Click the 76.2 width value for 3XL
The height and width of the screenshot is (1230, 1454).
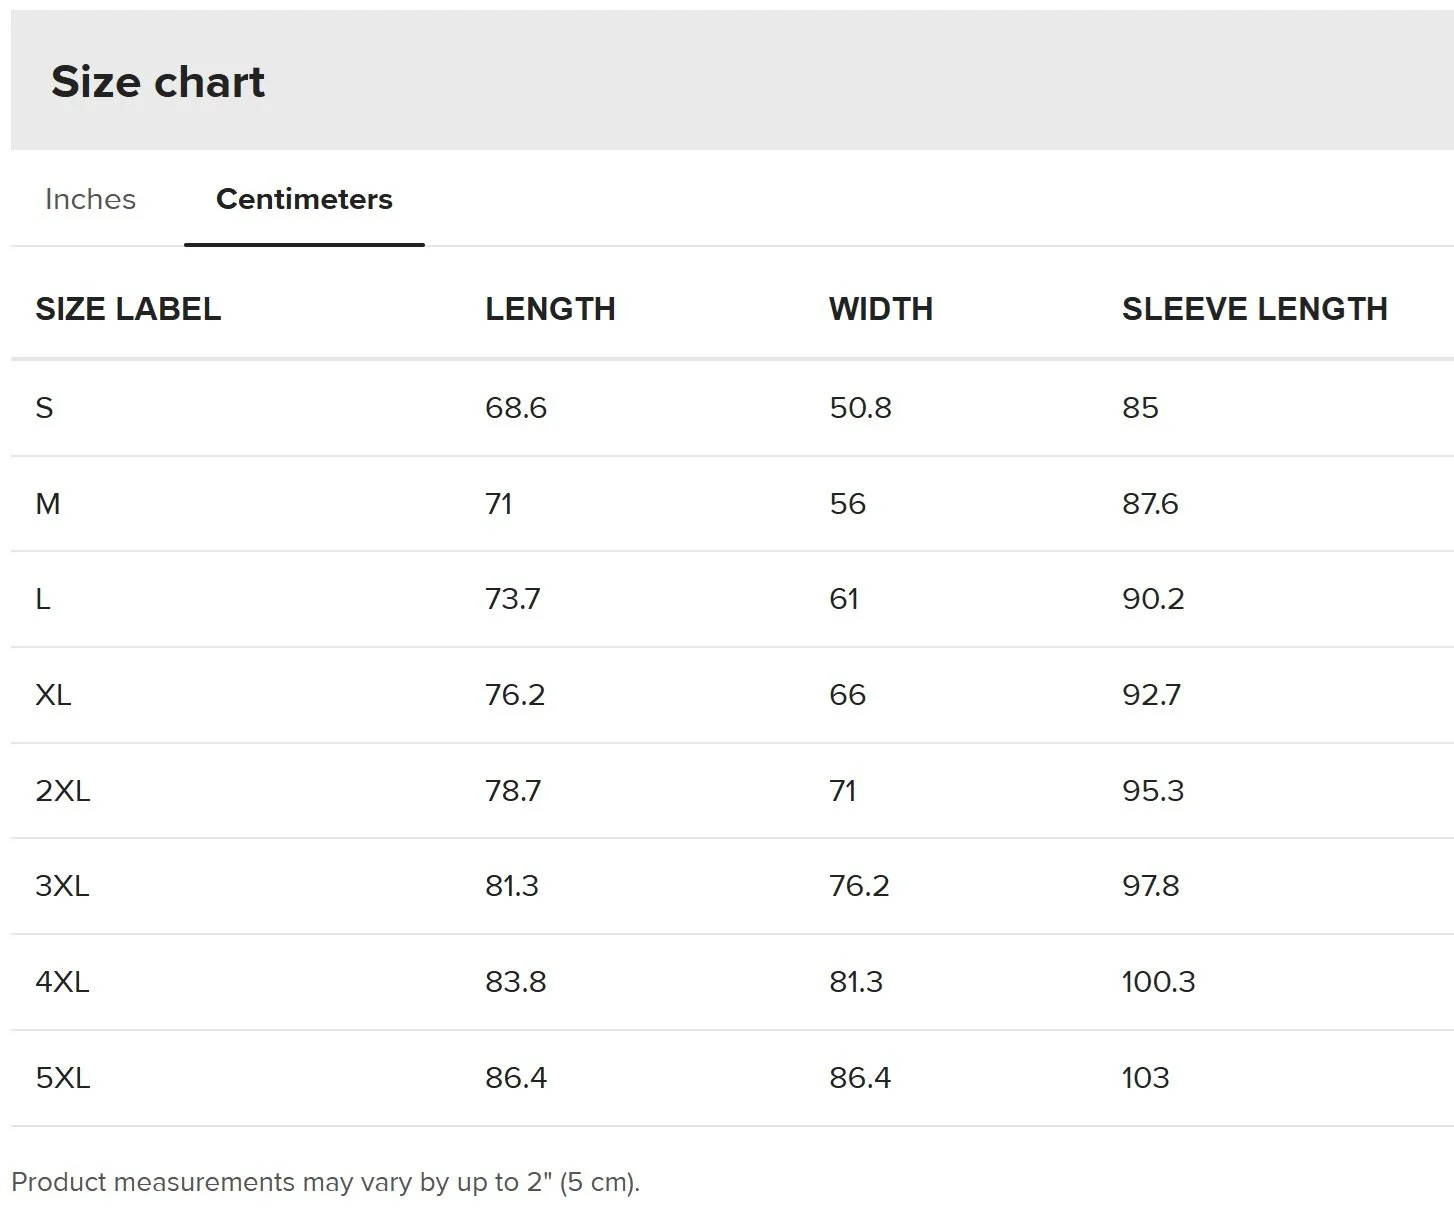click(859, 886)
